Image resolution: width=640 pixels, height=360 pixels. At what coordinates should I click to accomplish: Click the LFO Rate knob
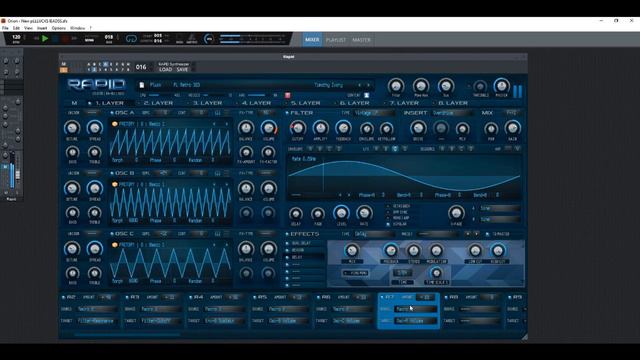tap(364, 213)
